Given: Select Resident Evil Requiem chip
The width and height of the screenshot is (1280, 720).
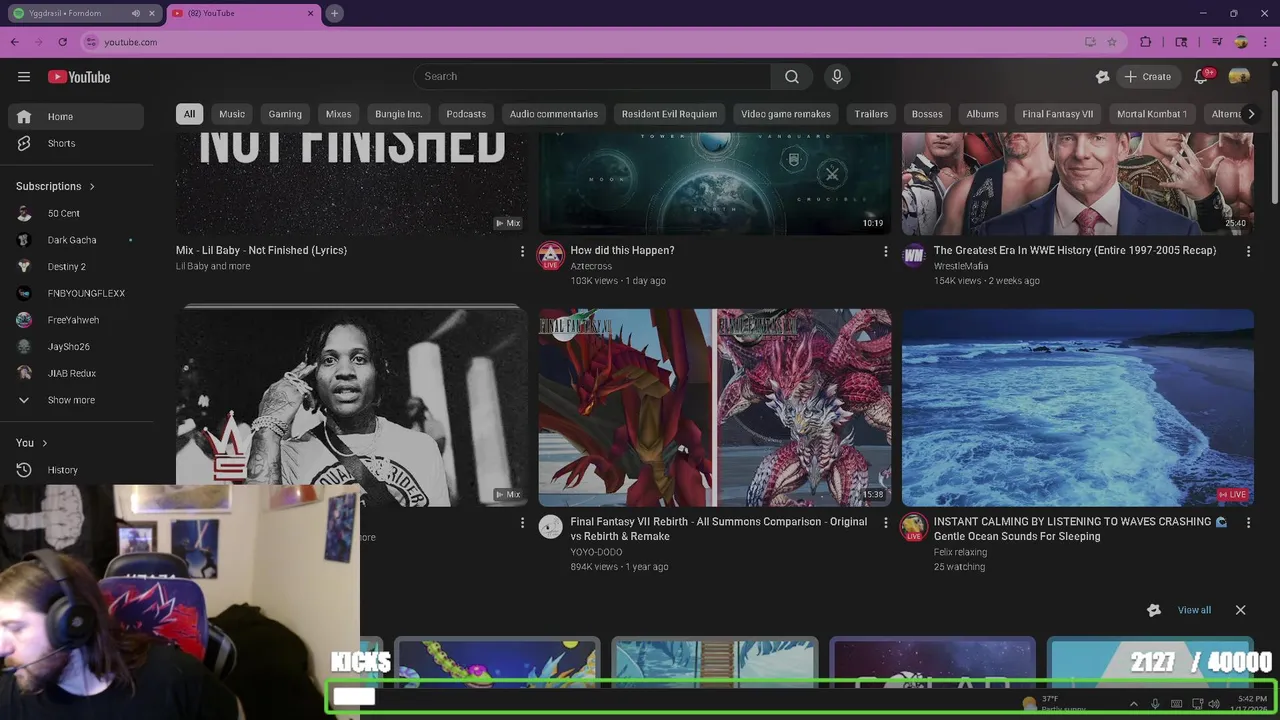Looking at the screenshot, I should coord(669,114).
